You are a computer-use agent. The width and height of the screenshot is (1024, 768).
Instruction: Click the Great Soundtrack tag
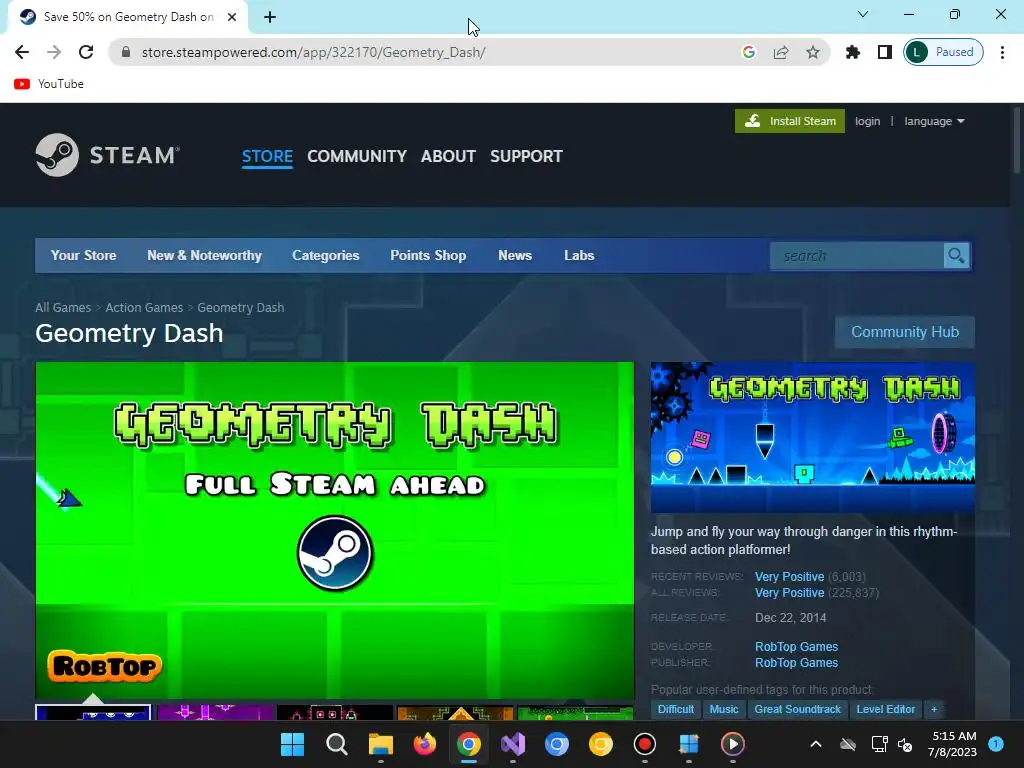coord(797,709)
